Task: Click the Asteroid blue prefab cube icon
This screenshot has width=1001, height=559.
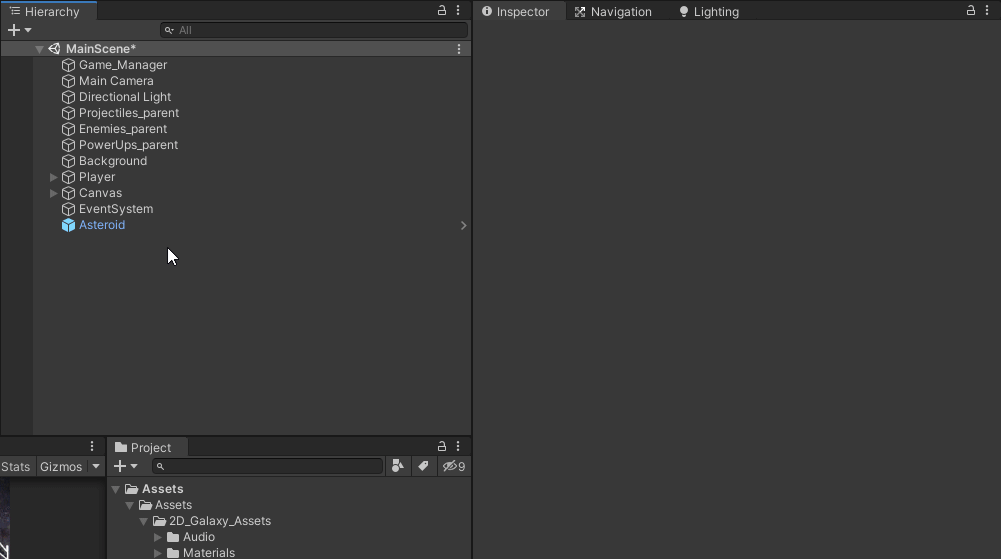Action: click(x=68, y=225)
